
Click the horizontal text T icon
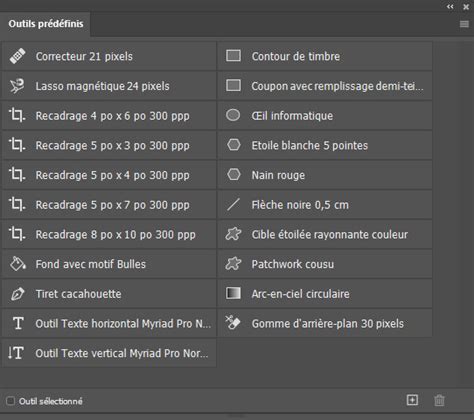[18, 323]
